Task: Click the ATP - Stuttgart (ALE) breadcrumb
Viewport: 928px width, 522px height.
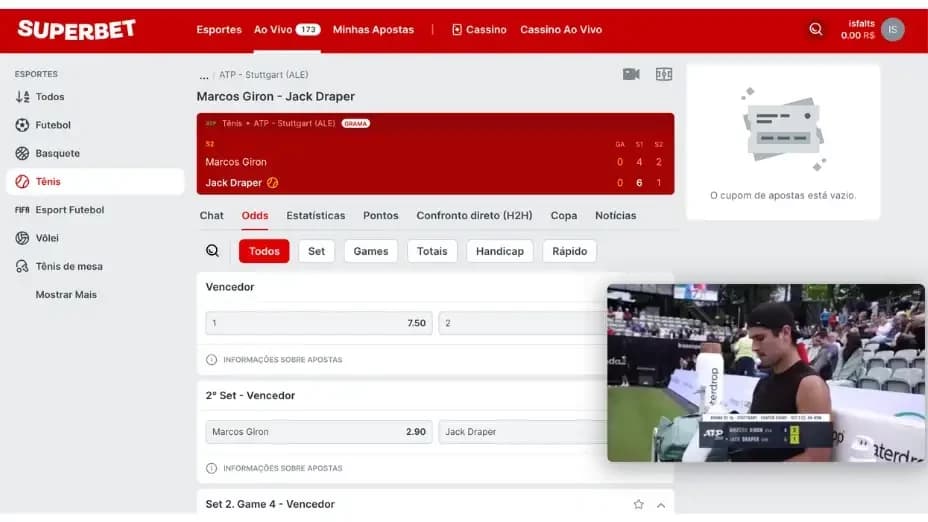Action: [x=263, y=75]
